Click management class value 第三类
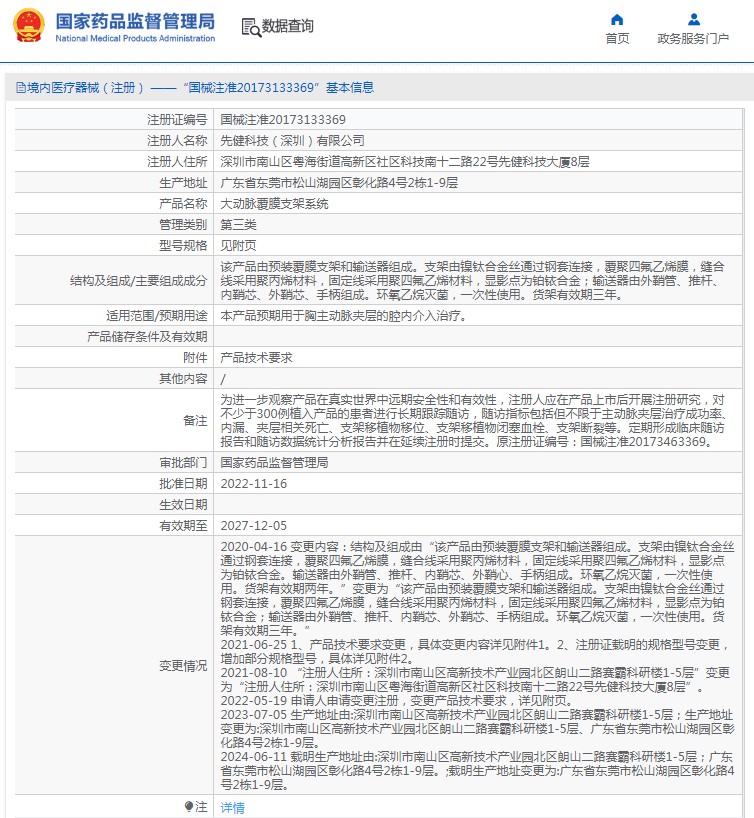This screenshot has height=818, width=754. pyautogui.click(x=238, y=225)
